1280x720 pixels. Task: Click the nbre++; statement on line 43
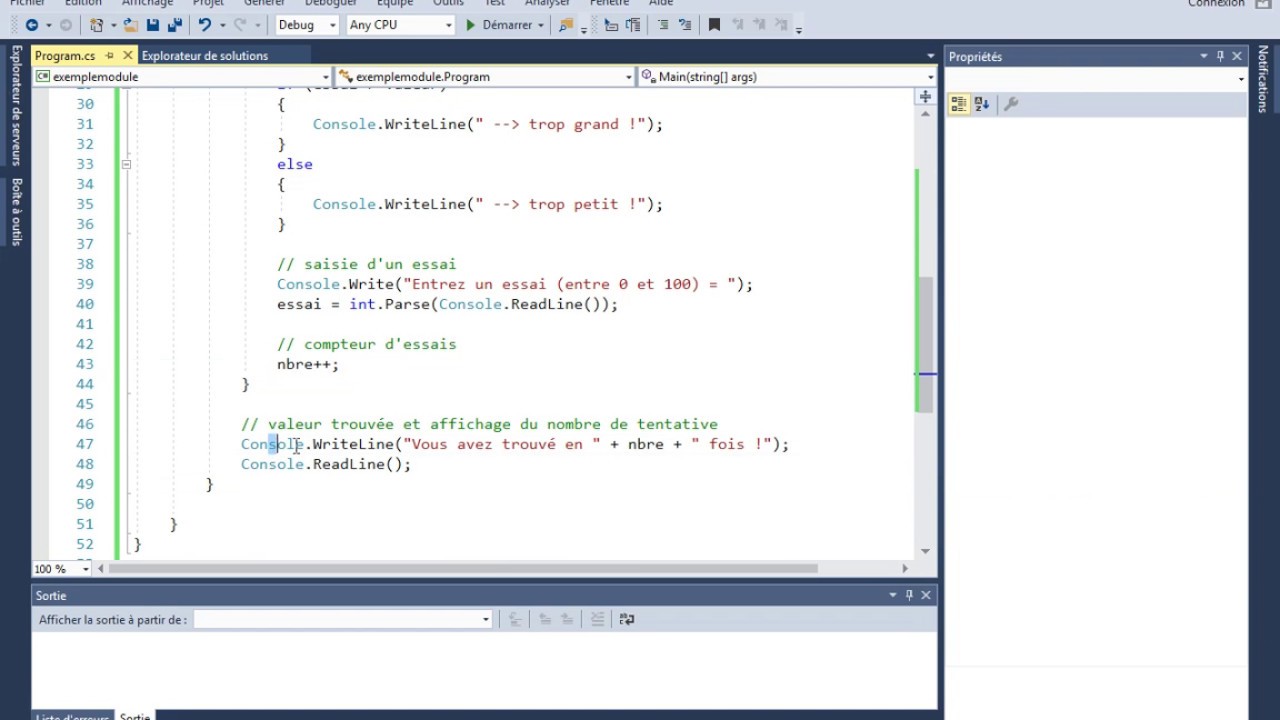click(308, 364)
